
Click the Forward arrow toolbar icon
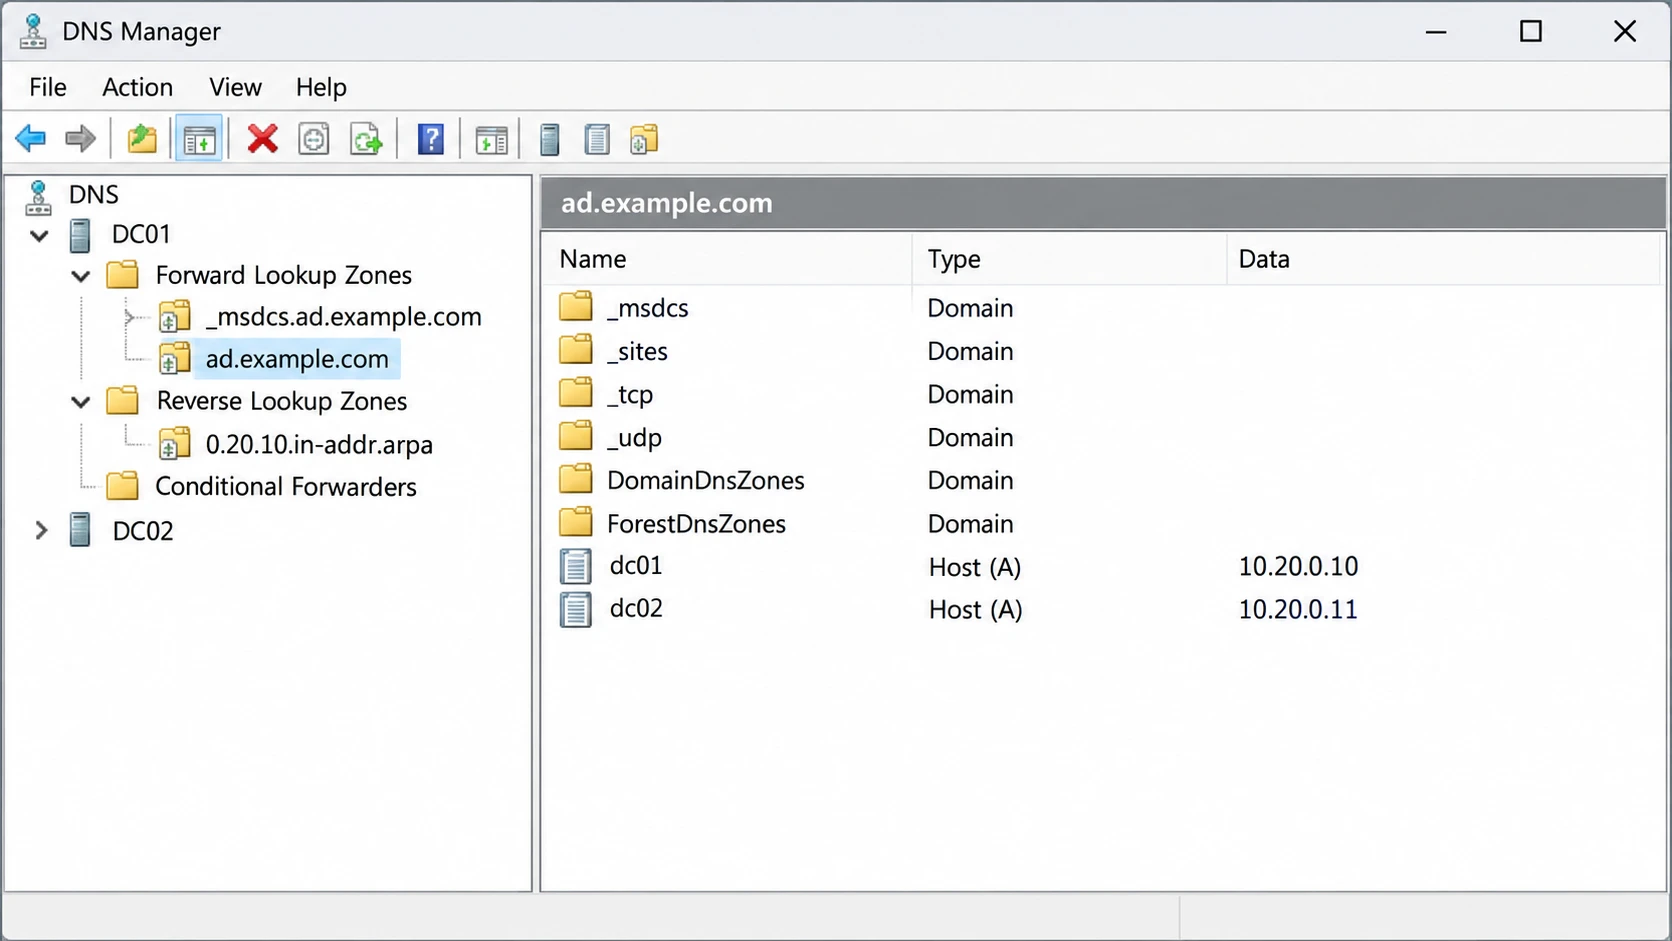click(80, 139)
